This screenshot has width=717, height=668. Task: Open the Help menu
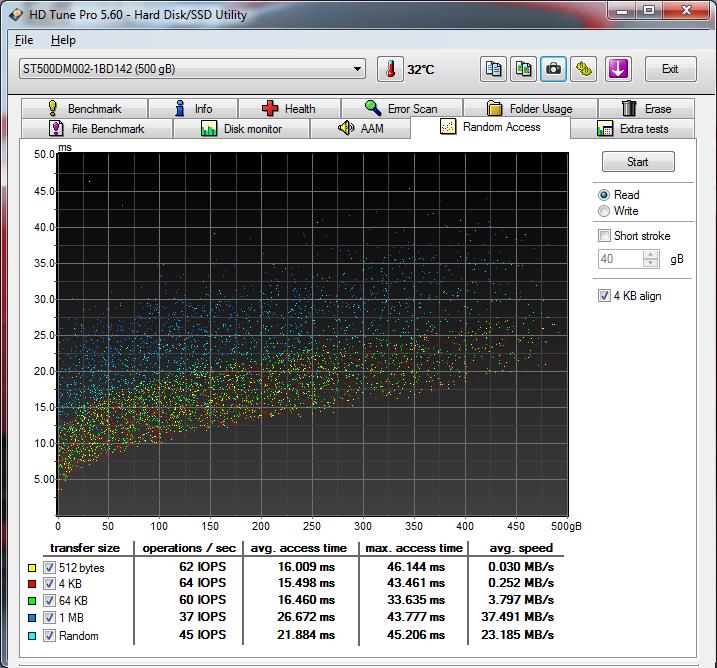pyautogui.click(x=63, y=40)
